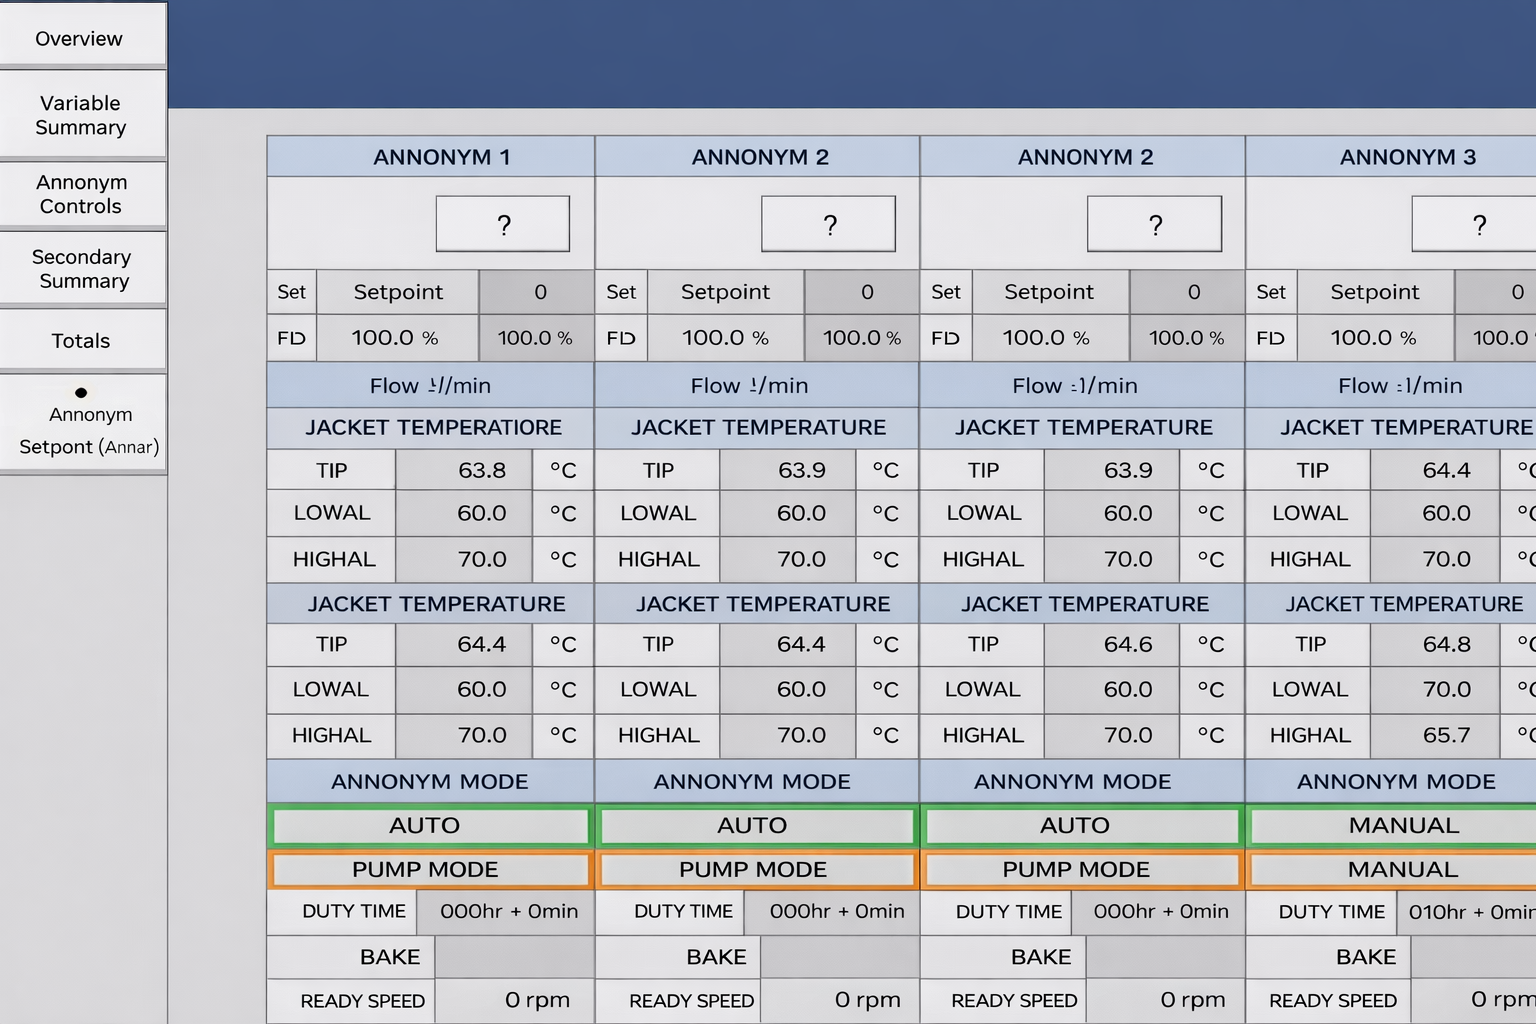The image size is (1536, 1024).
Task: Select the READY SPEED value in ANNONYM 1
Action: (x=514, y=1001)
